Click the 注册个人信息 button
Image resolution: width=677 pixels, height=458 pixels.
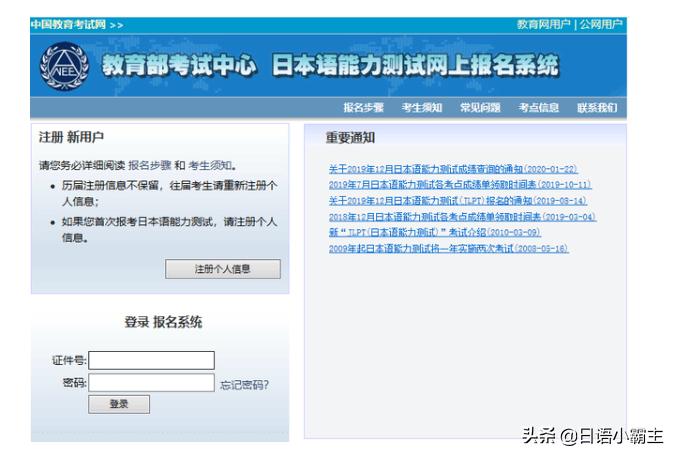point(223,269)
